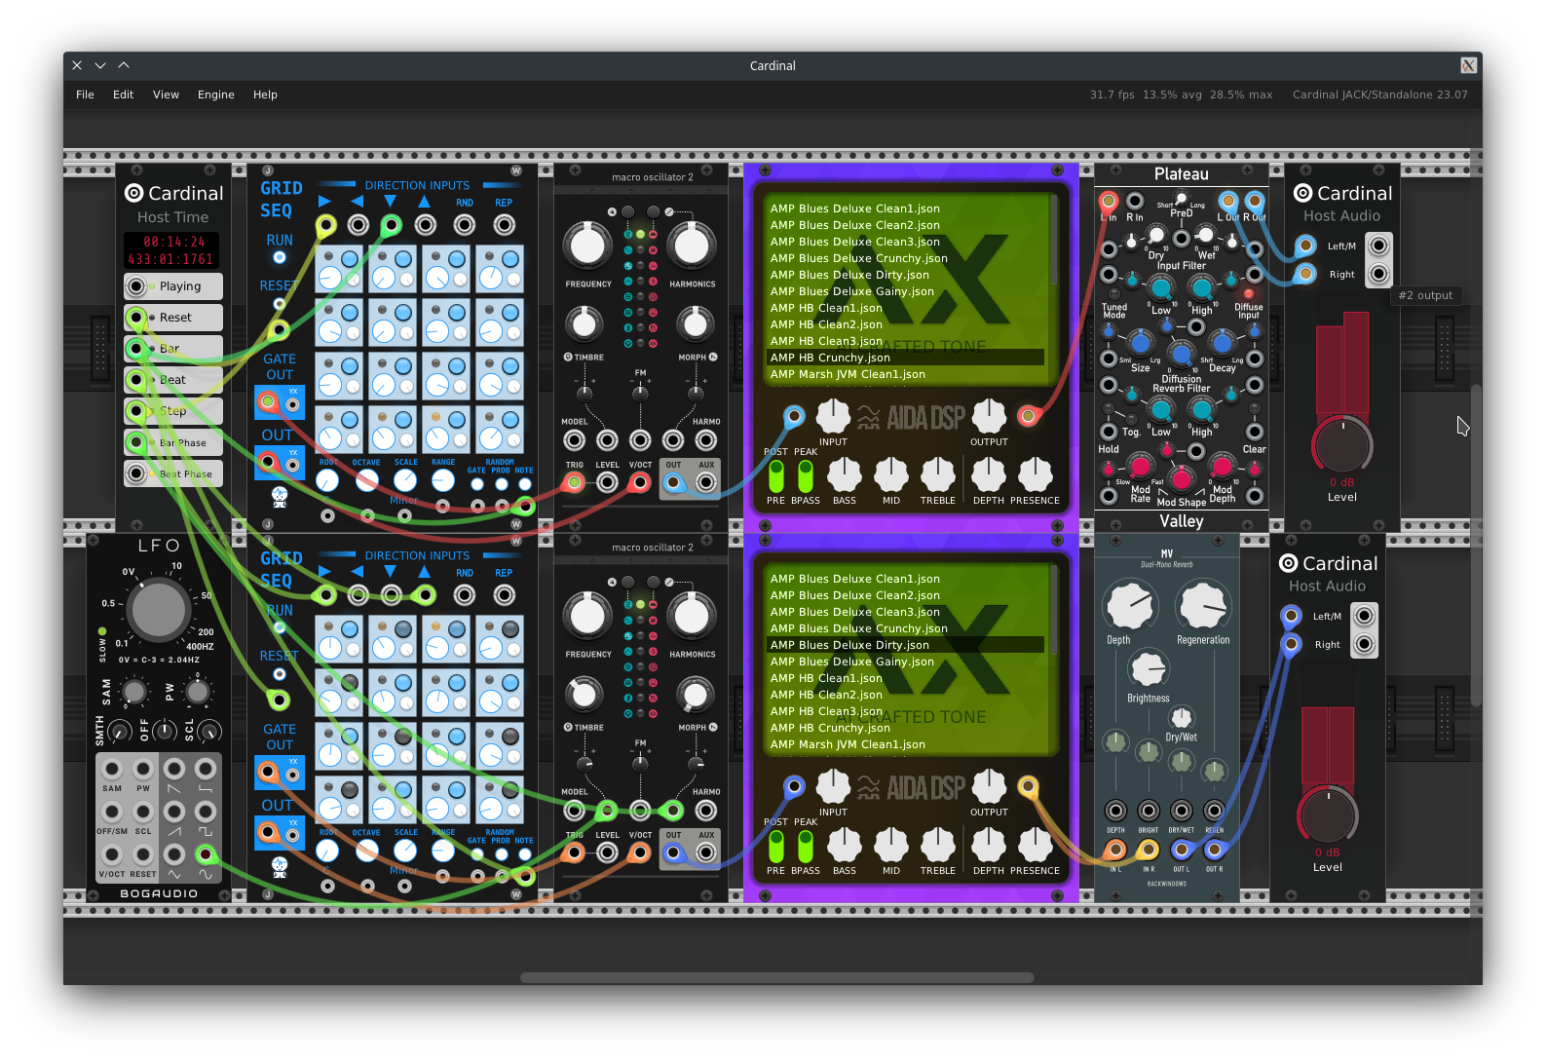This screenshot has width=1546, height=1060.
Task: Toggle the PRE/POST switch on lower AIDA DSP
Action: [x=776, y=846]
